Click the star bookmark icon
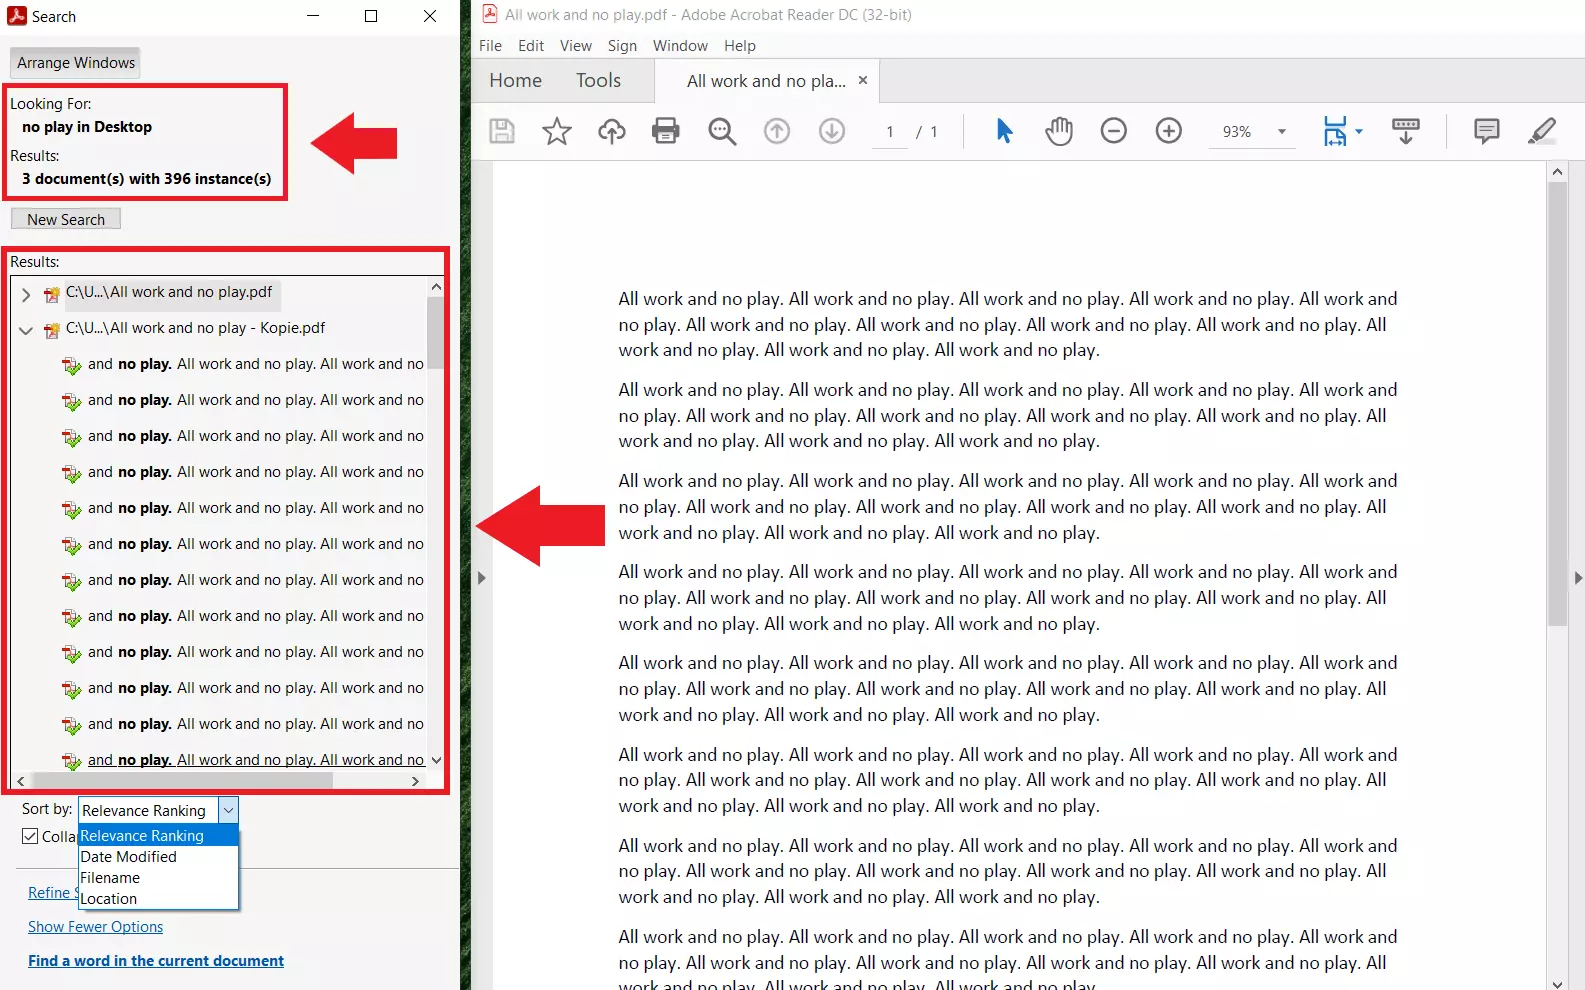Screen dimensions: 1585x990 pyautogui.click(x=557, y=131)
